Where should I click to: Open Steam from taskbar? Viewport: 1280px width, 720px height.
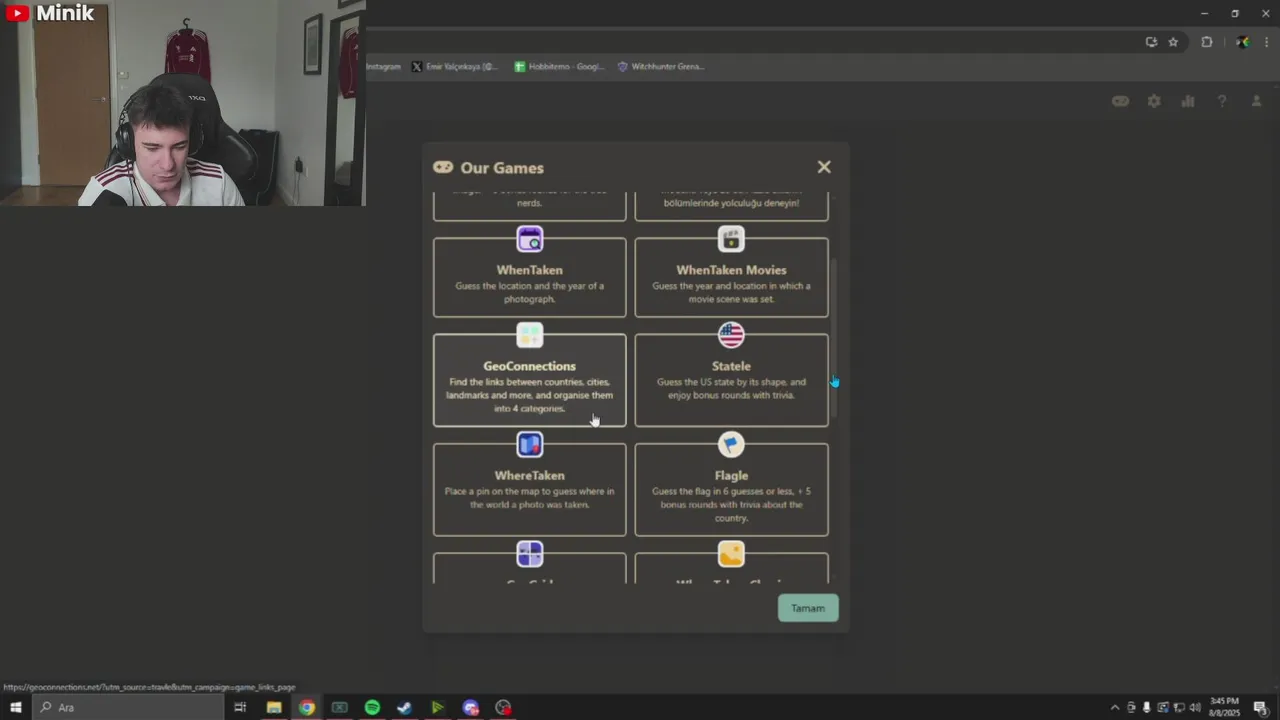pos(404,707)
